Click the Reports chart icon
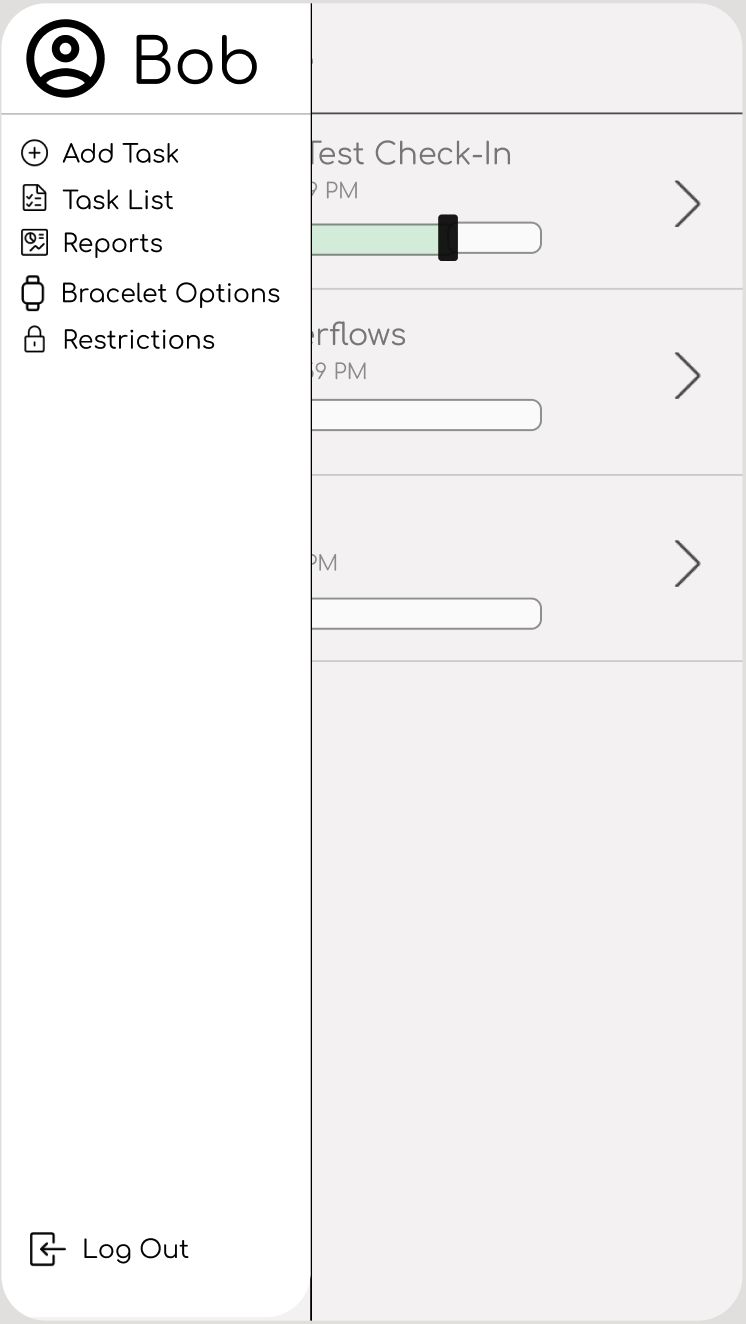746x1324 pixels. click(x=34, y=243)
